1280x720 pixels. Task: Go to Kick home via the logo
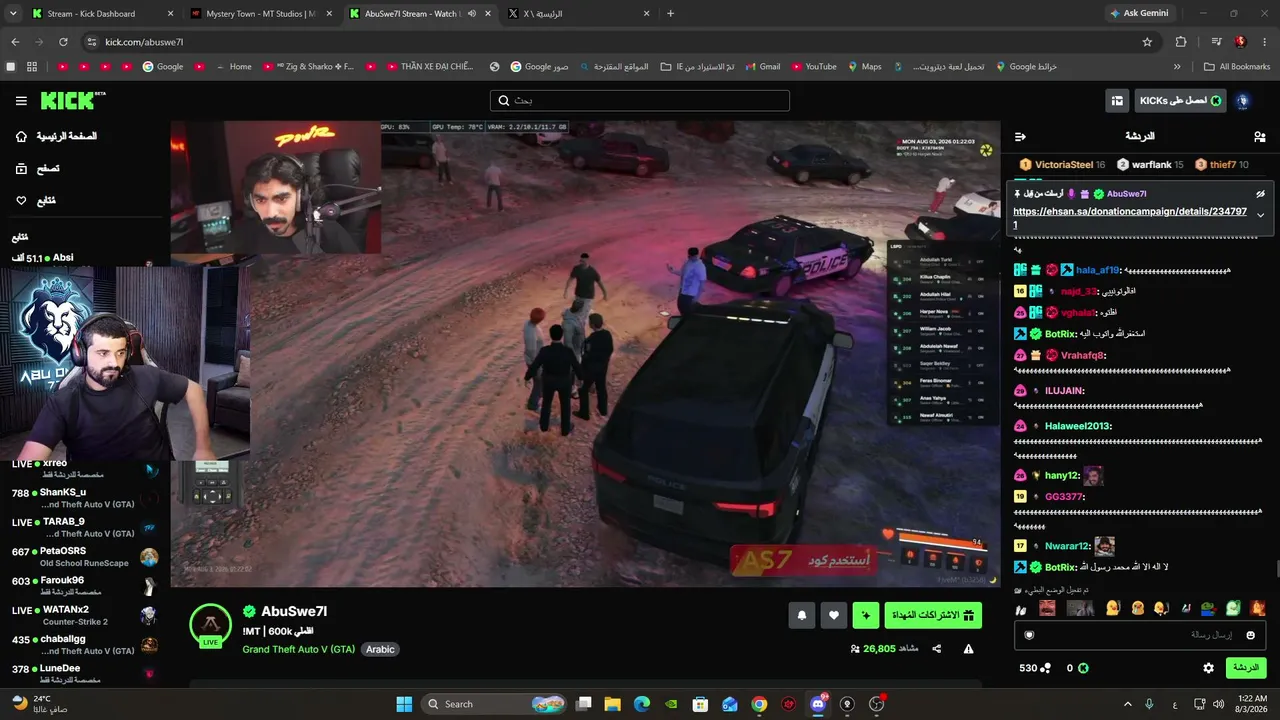(72, 101)
